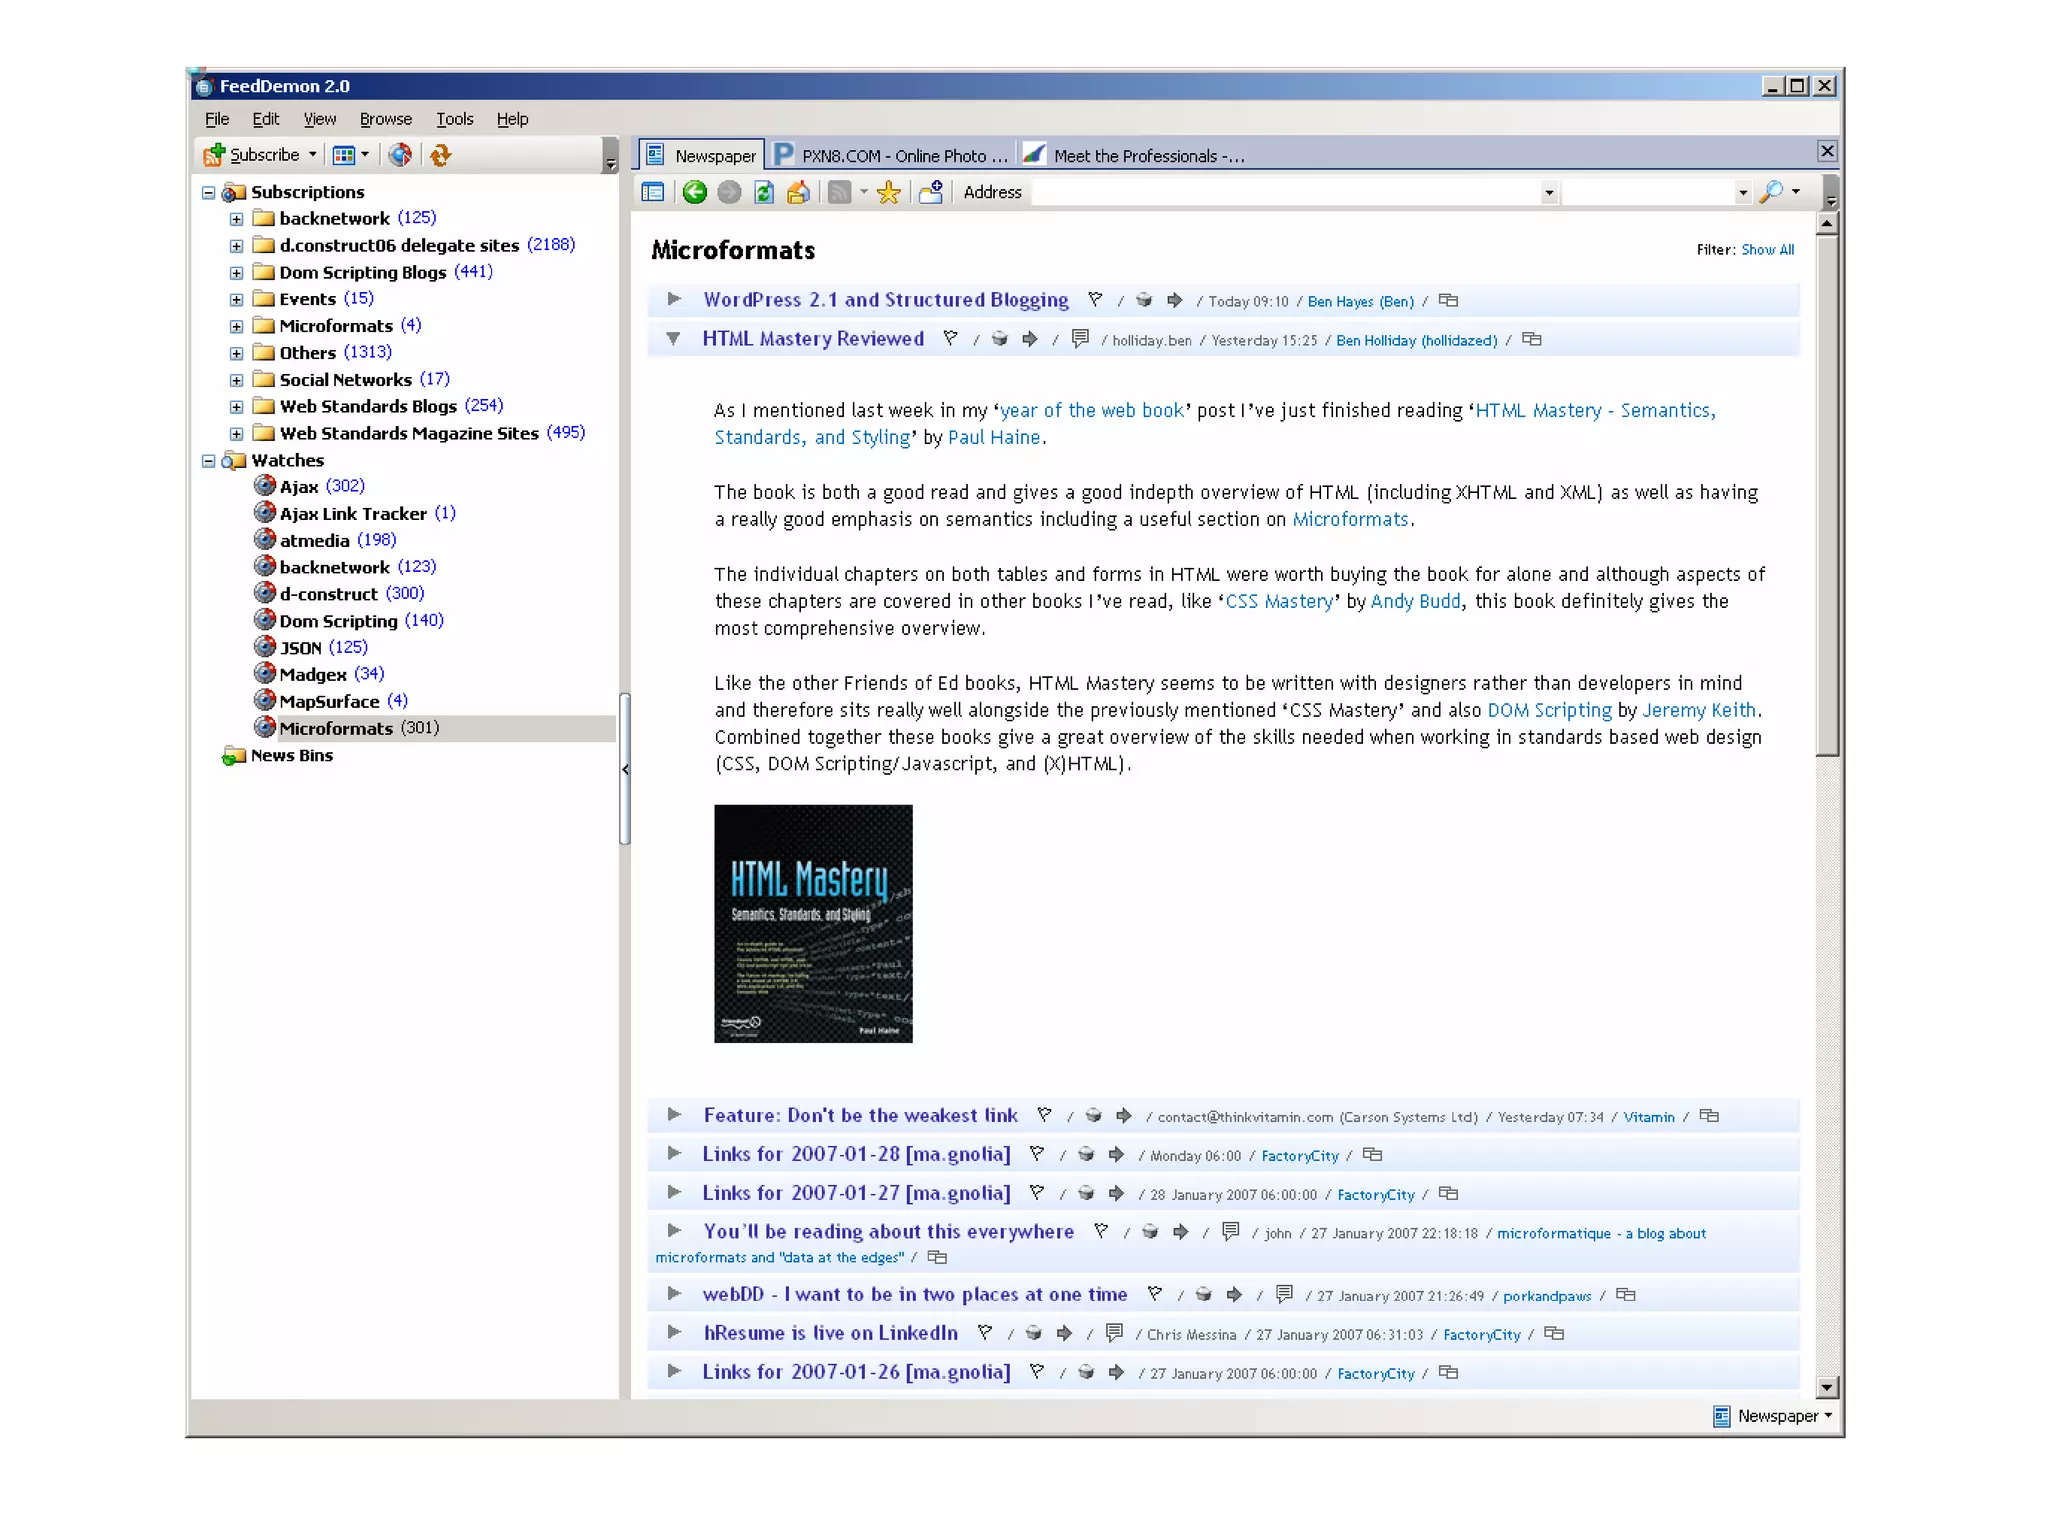Click the newspaper scrollbar down arrow

point(1827,1387)
